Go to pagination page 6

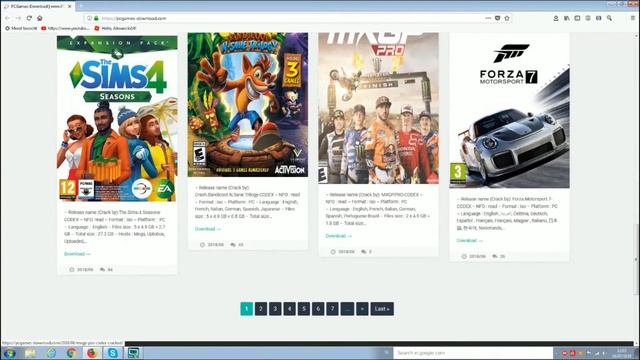(x=318, y=309)
